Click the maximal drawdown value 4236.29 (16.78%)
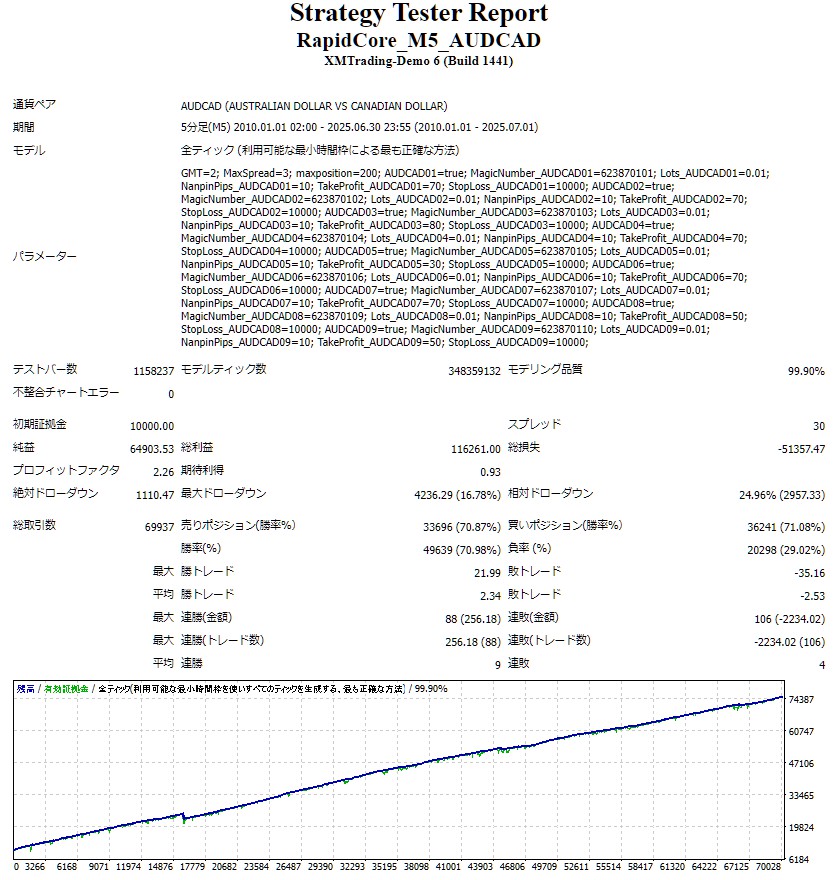The height and width of the screenshot is (880, 836). click(x=457, y=495)
